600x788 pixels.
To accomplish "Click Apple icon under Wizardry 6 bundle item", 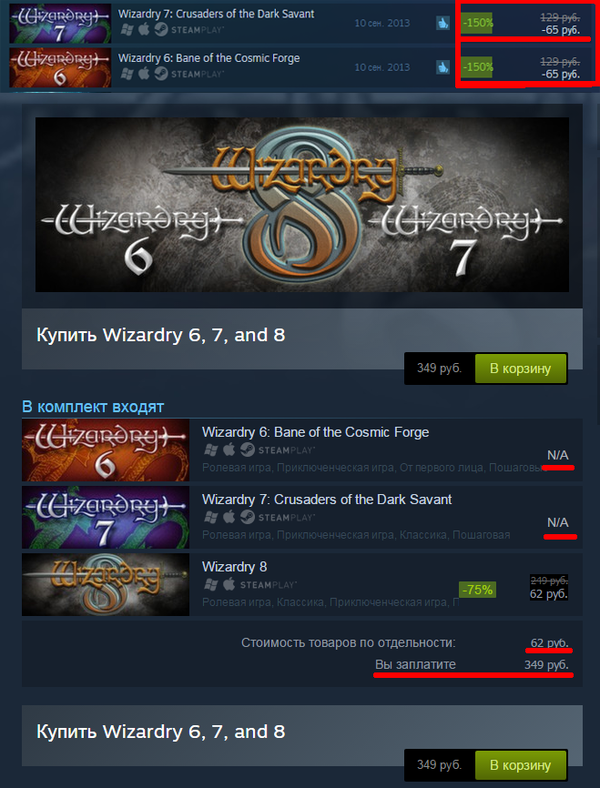I will click(229, 449).
